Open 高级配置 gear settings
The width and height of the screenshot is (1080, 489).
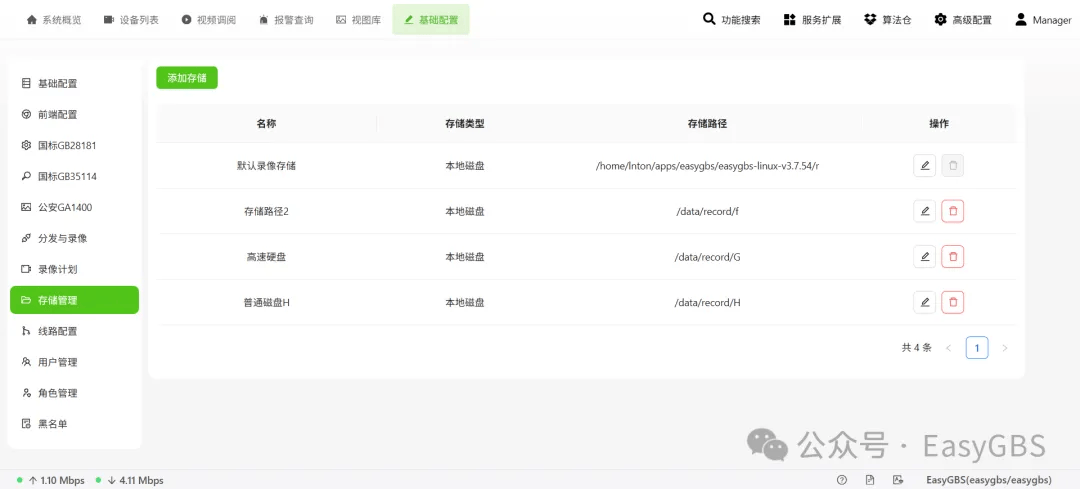click(963, 20)
